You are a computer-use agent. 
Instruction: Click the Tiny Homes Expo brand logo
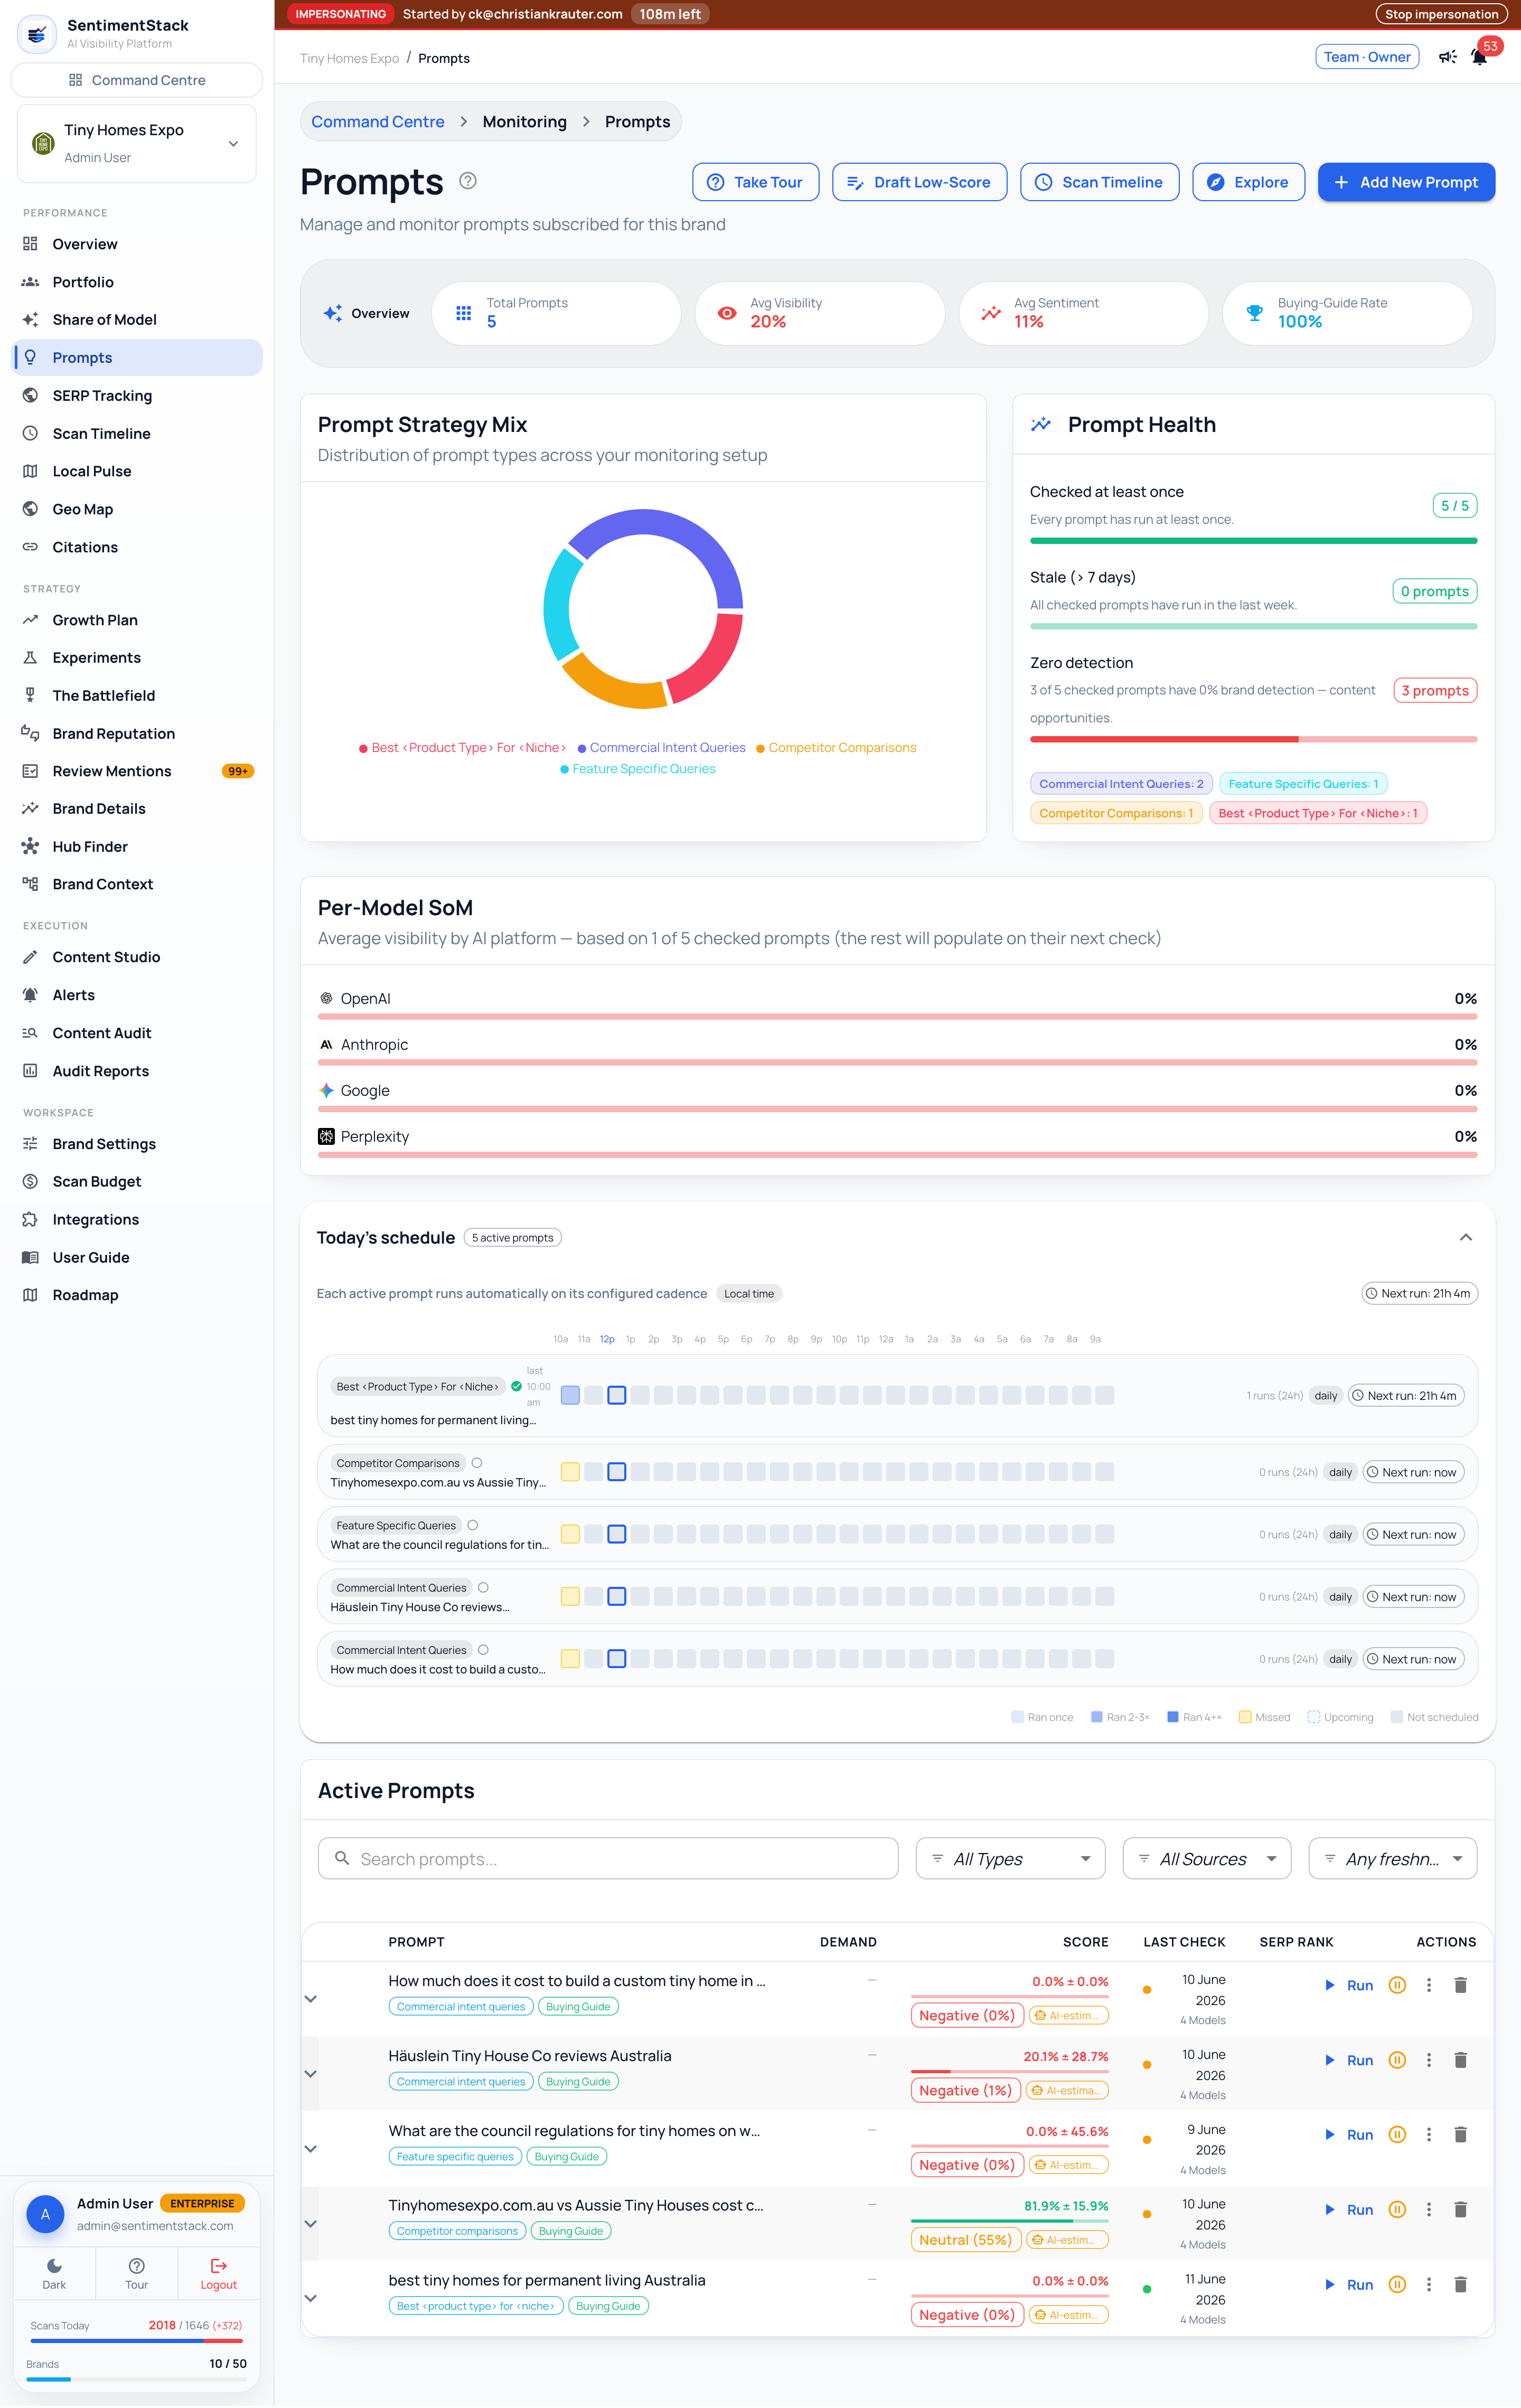[x=43, y=143]
